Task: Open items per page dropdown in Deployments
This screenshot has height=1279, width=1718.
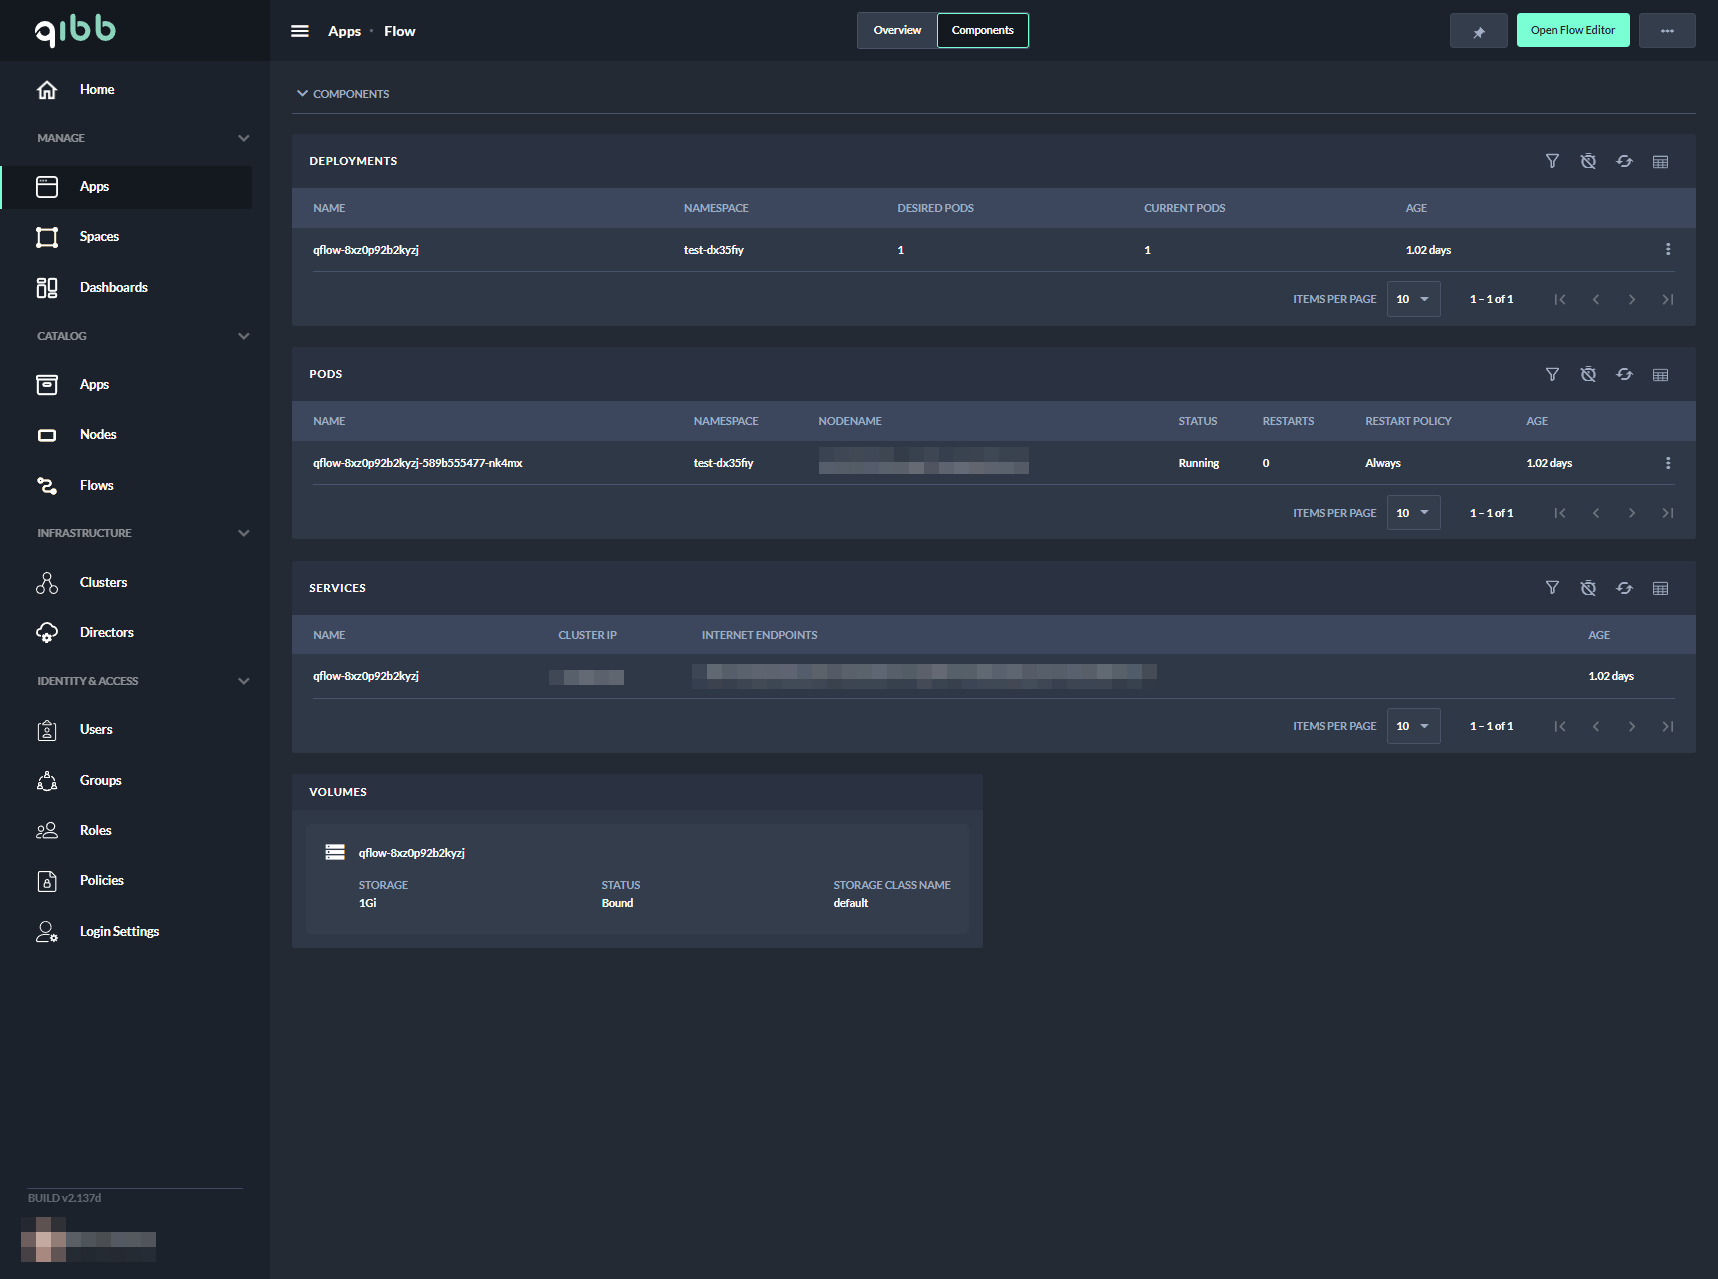Action: [1413, 299]
